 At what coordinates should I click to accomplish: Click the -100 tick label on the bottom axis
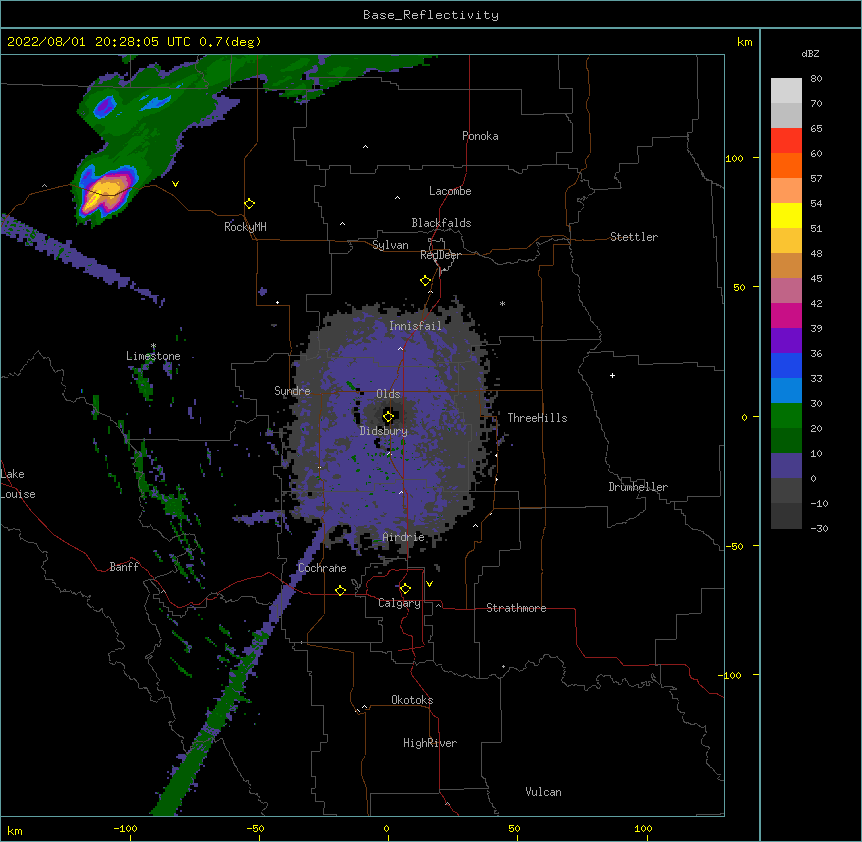(x=125, y=828)
